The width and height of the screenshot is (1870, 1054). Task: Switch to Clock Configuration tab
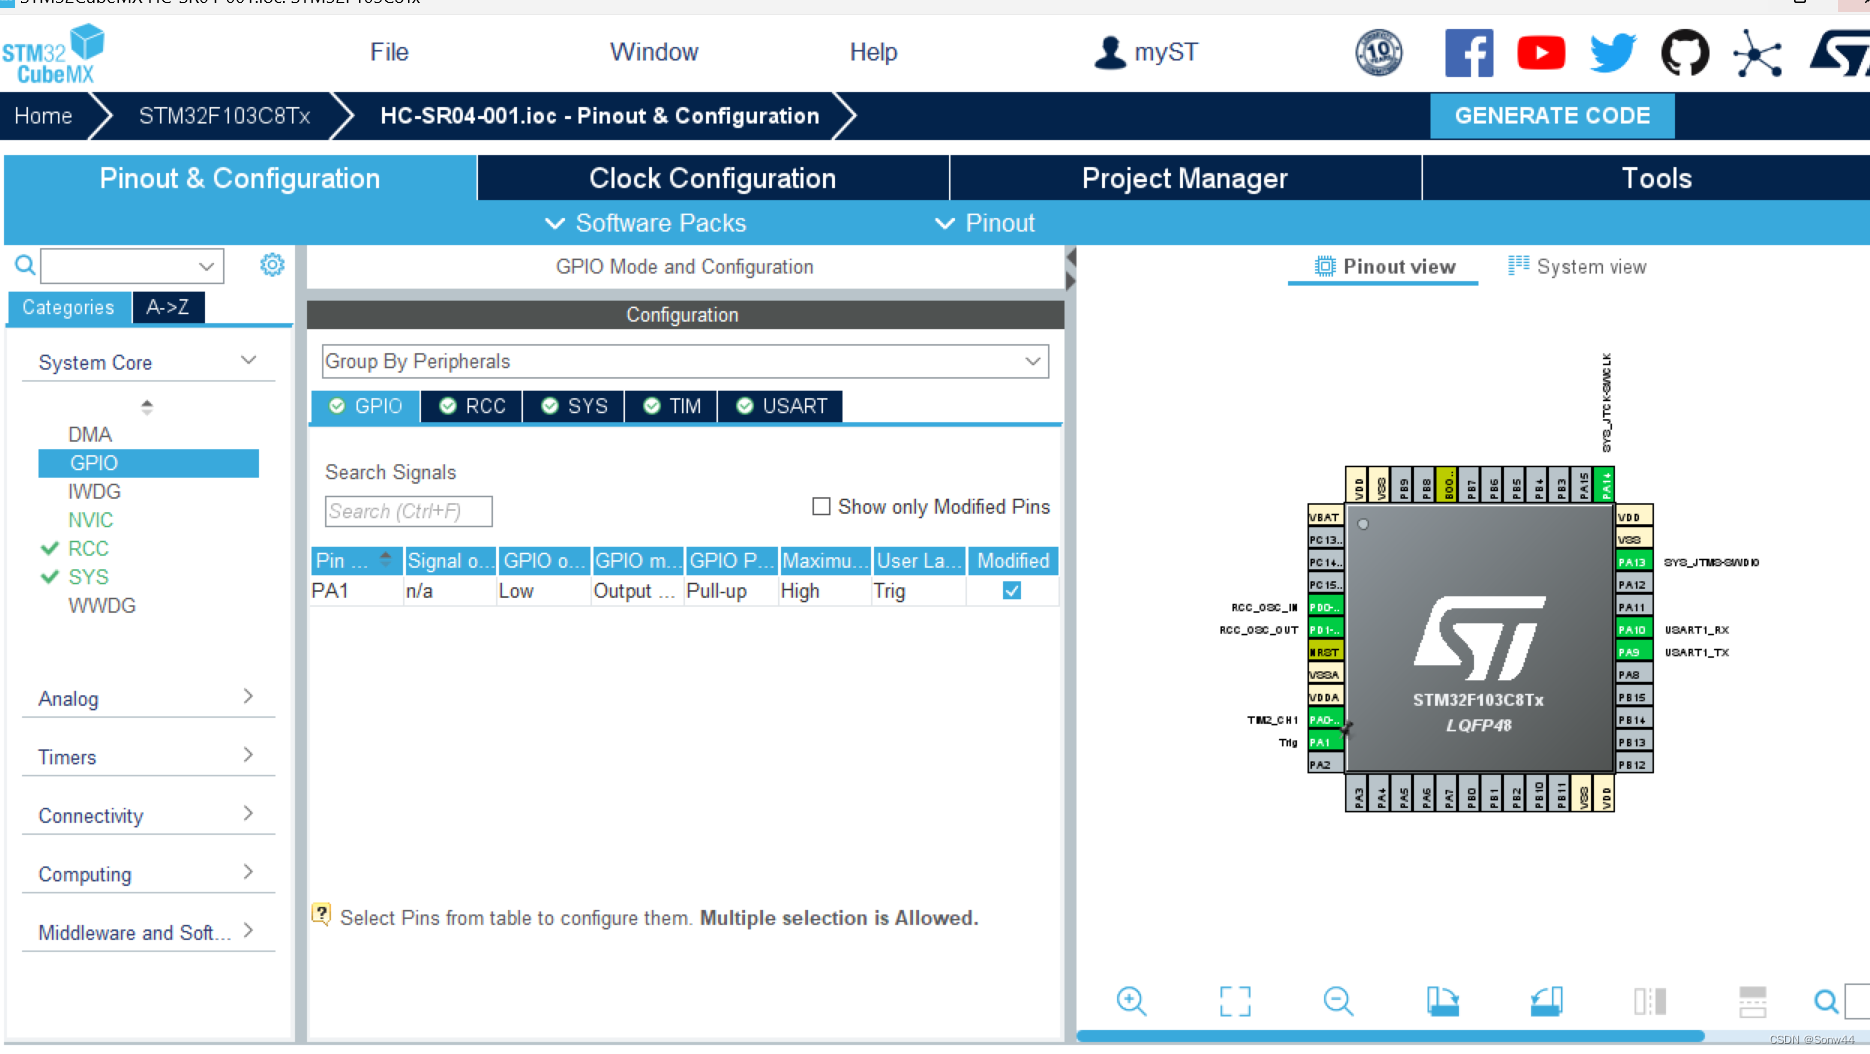pyautogui.click(x=713, y=178)
